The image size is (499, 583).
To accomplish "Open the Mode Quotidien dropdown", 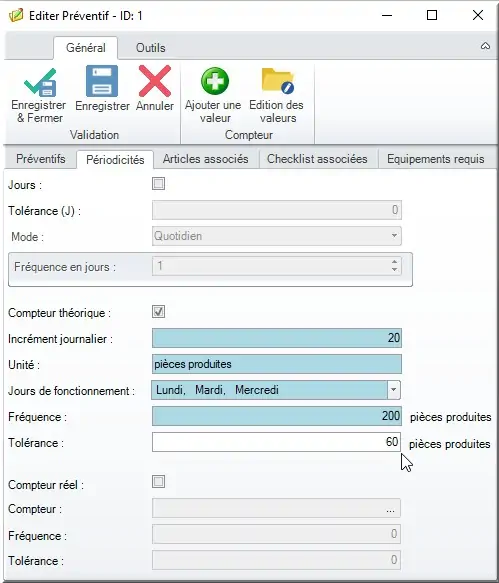I will tap(394, 236).
